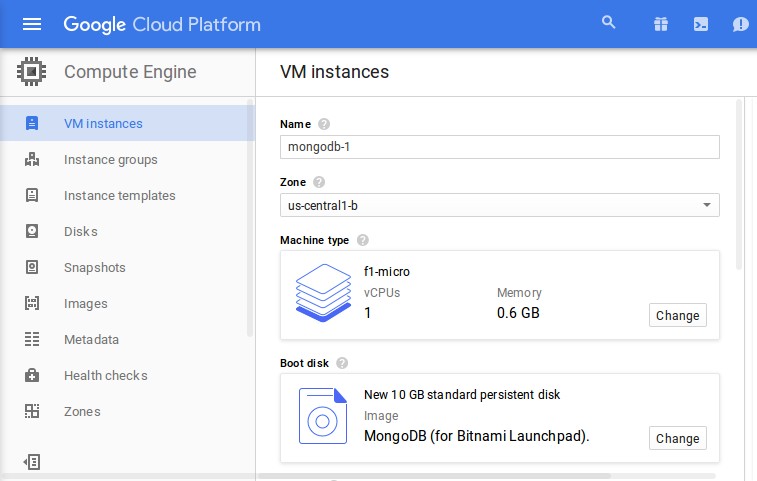Click the help icon beside Machine type
This screenshot has height=481, width=757.
click(363, 240)
